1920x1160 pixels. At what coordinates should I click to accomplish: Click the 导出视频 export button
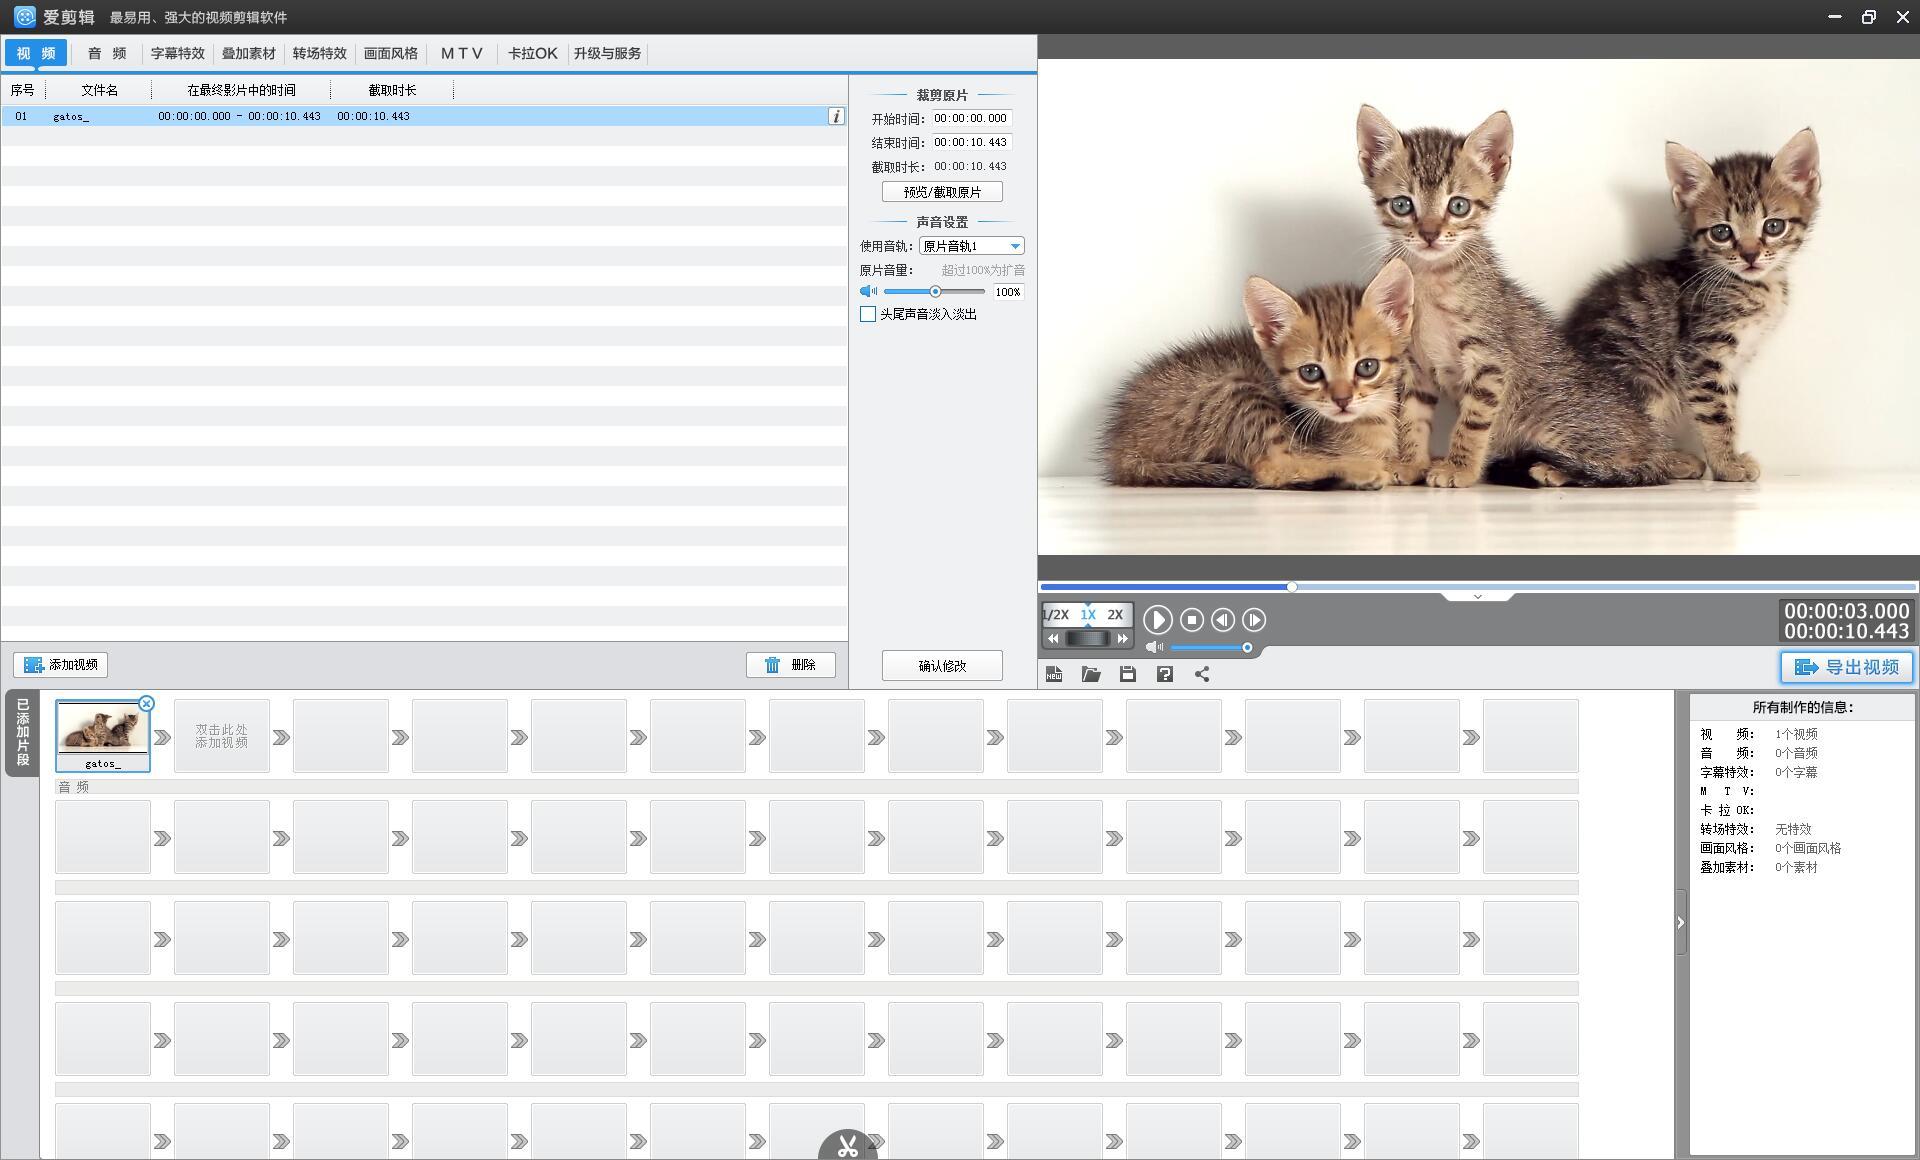pyautogui.click(x=1846, y=667)
